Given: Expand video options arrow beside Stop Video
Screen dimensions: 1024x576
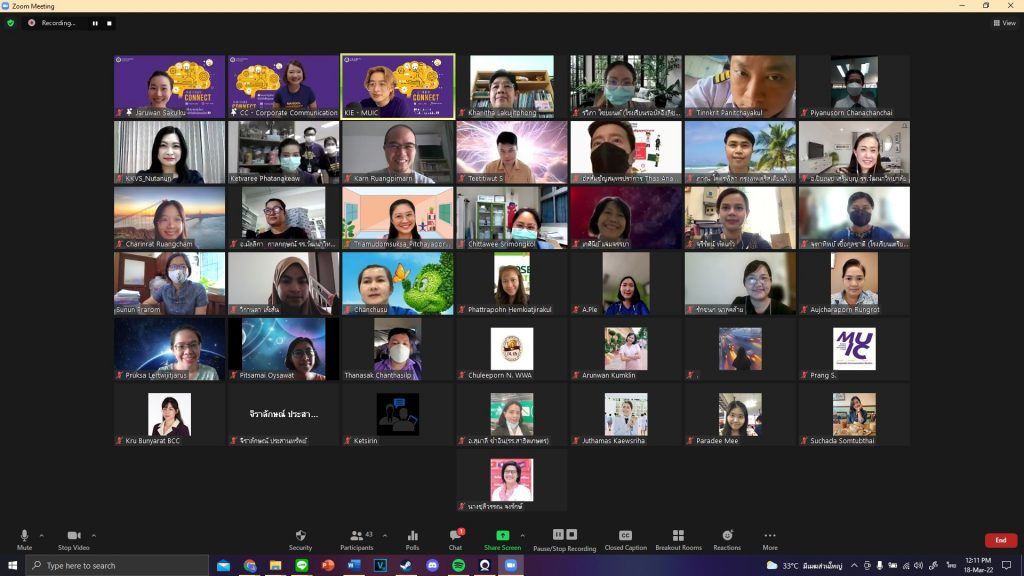Looking at the screenshot, I should [94, 535].
